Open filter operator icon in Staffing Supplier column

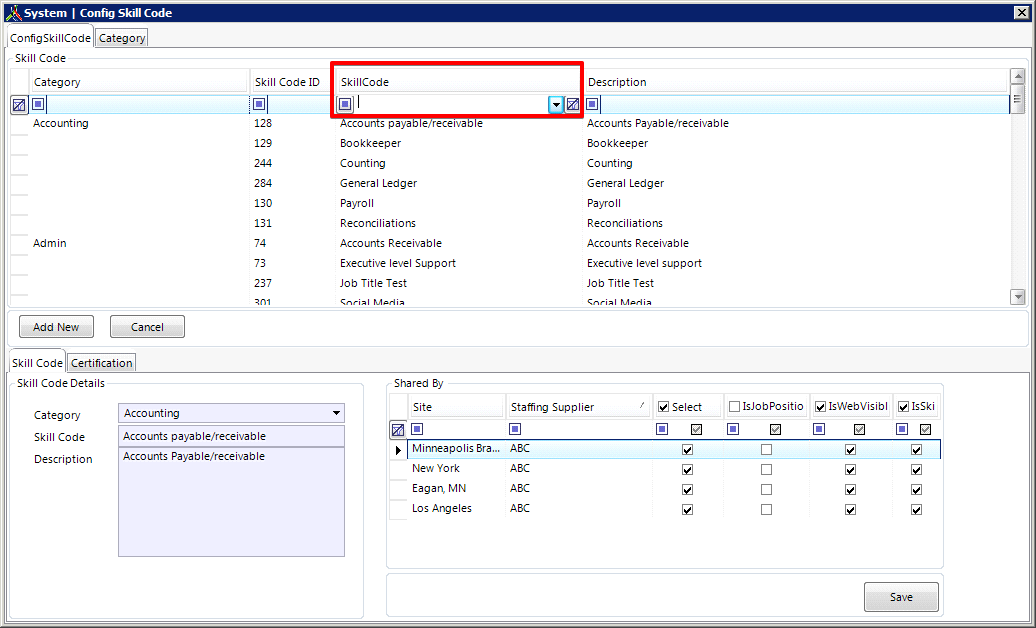point(515,429)
